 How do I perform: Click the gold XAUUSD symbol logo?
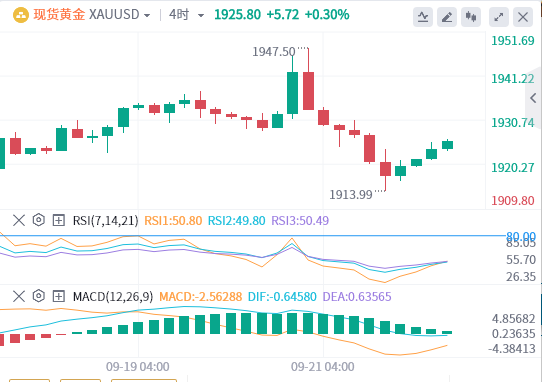[x=21, y=15]
